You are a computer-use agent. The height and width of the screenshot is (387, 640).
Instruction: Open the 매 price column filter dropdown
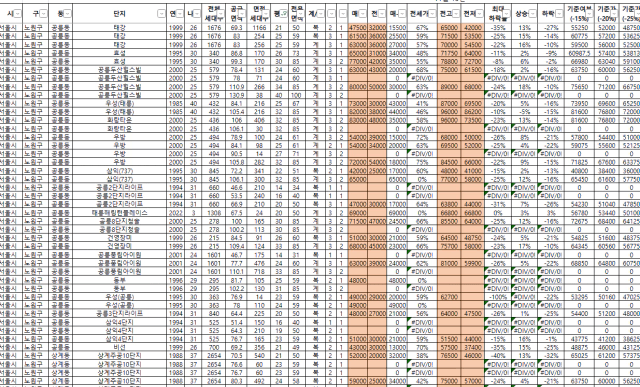point(362,14)
